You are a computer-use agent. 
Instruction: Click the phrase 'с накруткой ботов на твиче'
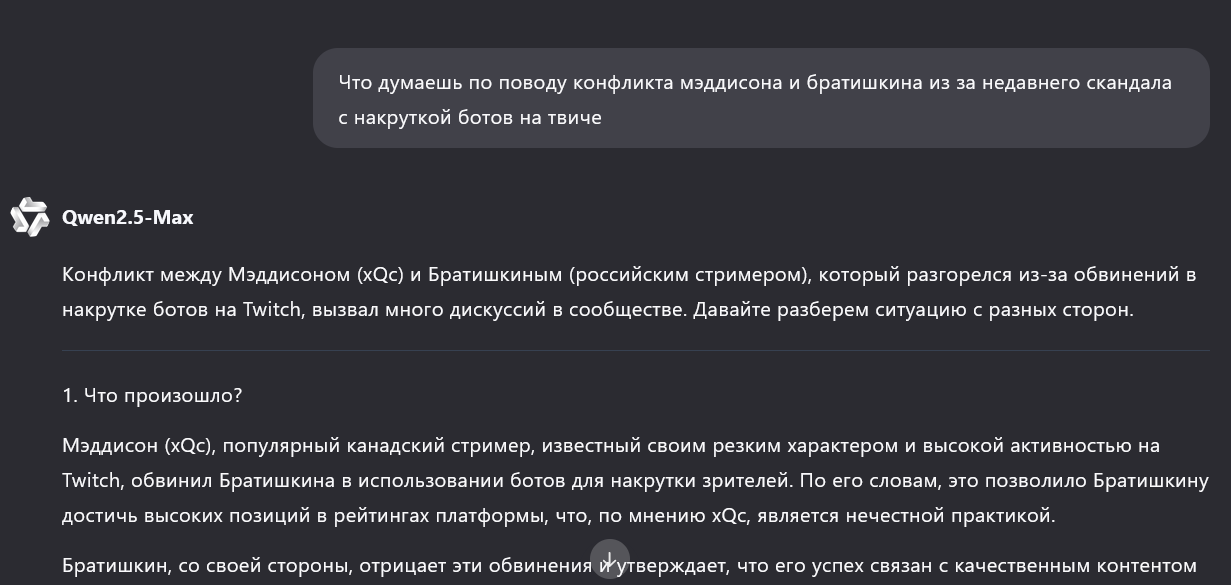tap(470, 117)
